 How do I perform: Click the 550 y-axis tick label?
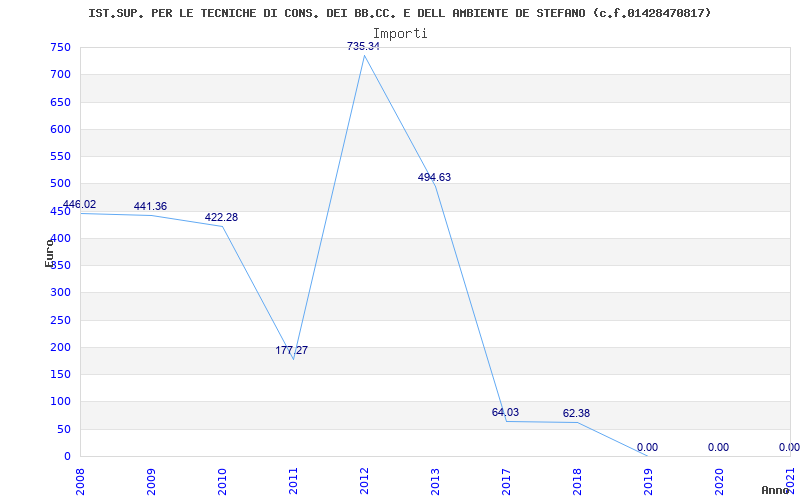(60, 157)
